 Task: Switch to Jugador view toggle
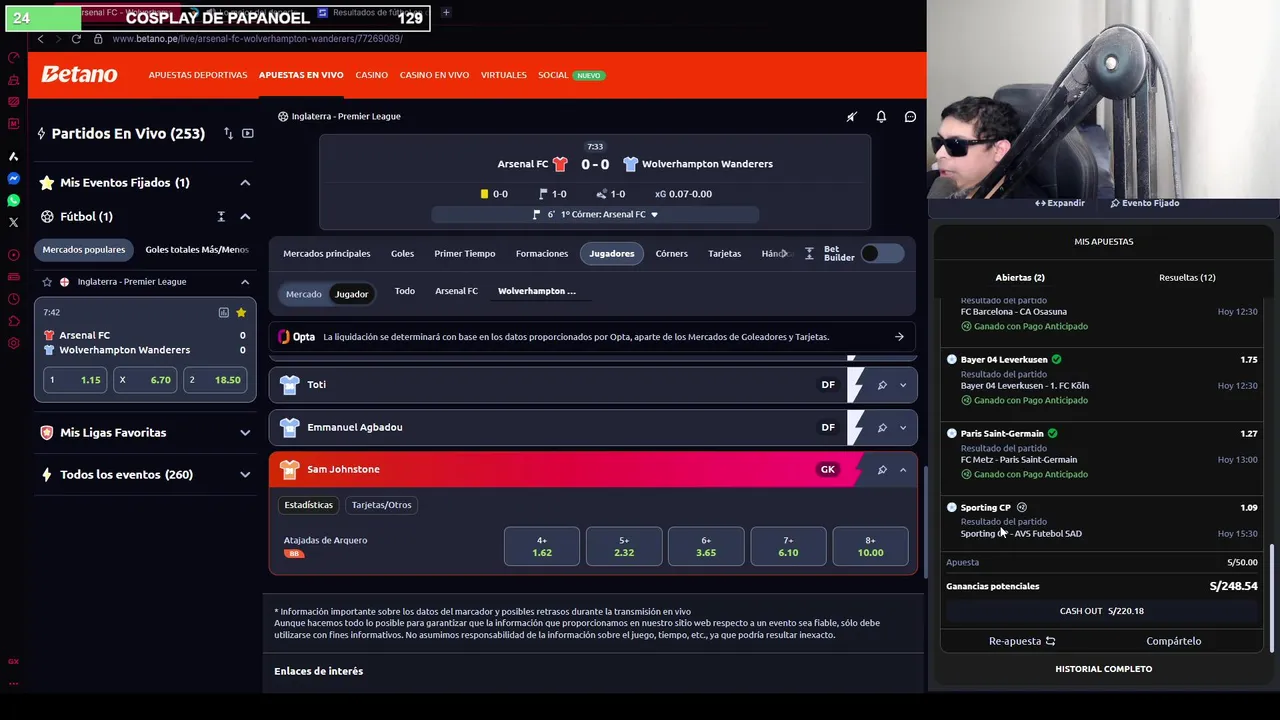[351, 294]
